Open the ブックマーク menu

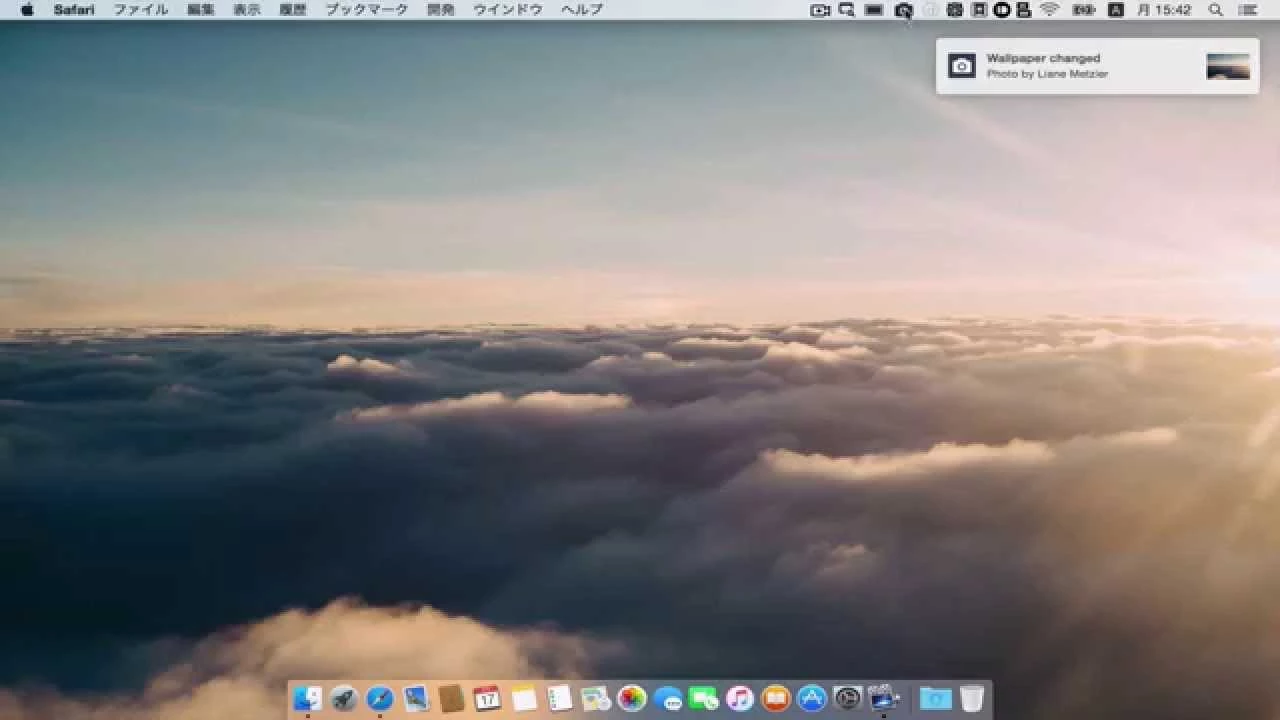pyautogui.click(x=367, y=10)
